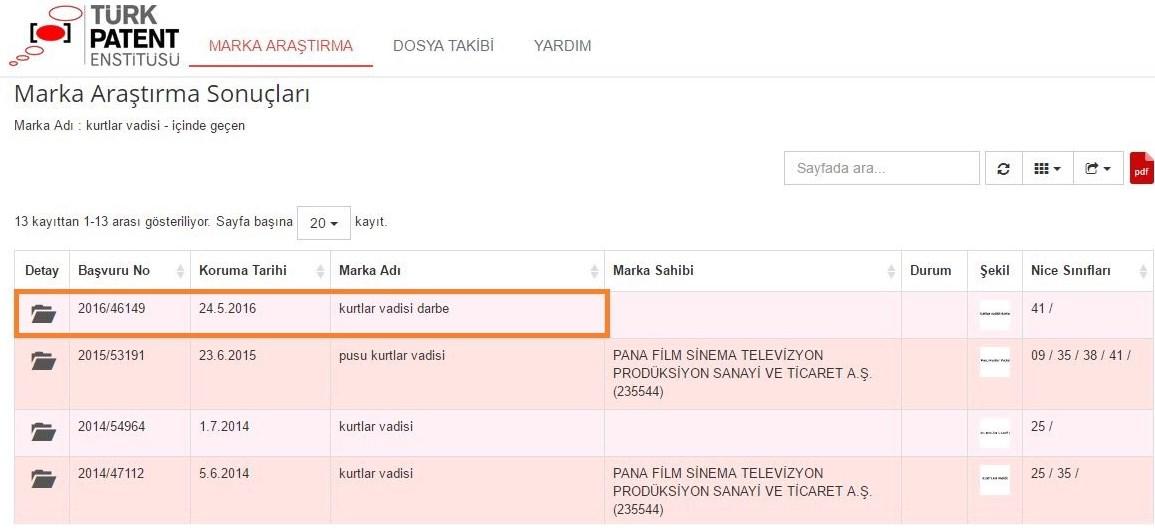Image resolution: width=1155 pixels, height=531 pixels.
Task: Open detail folder for application 2016/46149
Action: 43,314
